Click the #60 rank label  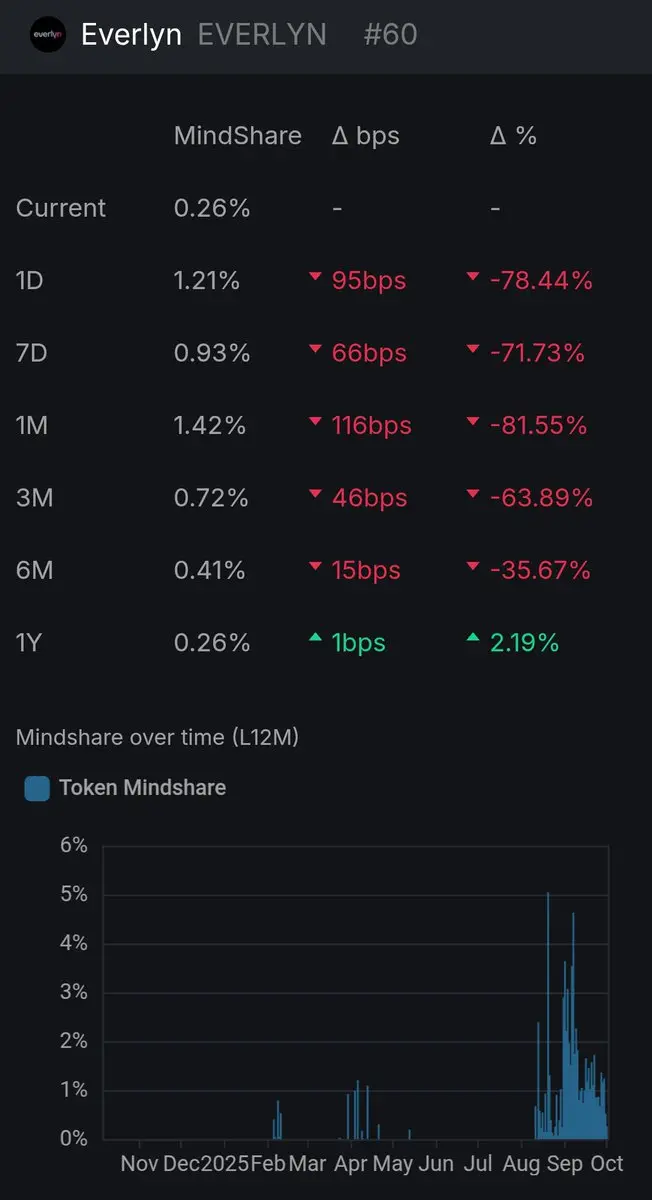(x=390, y=35)
